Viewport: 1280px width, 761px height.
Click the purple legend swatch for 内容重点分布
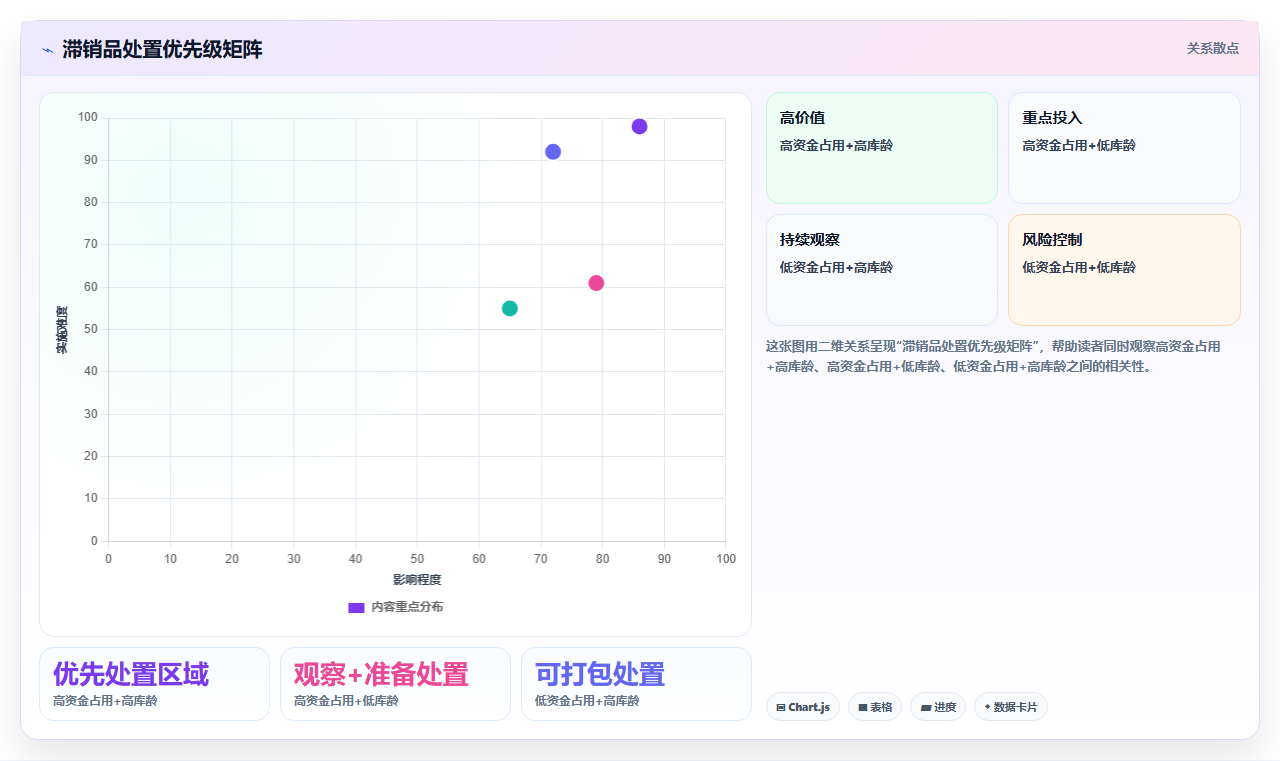pos(356,607)
